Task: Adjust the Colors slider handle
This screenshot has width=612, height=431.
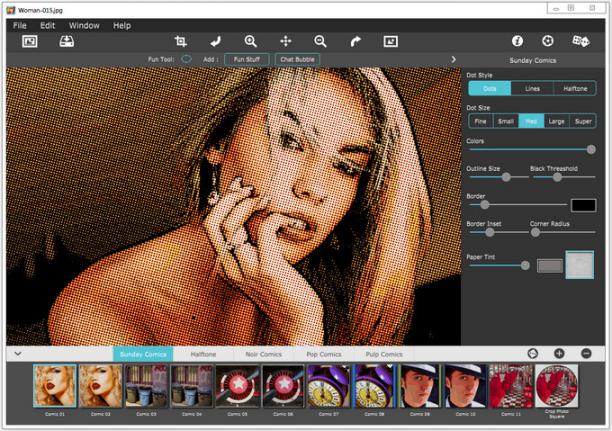Action: pos(591,149)
